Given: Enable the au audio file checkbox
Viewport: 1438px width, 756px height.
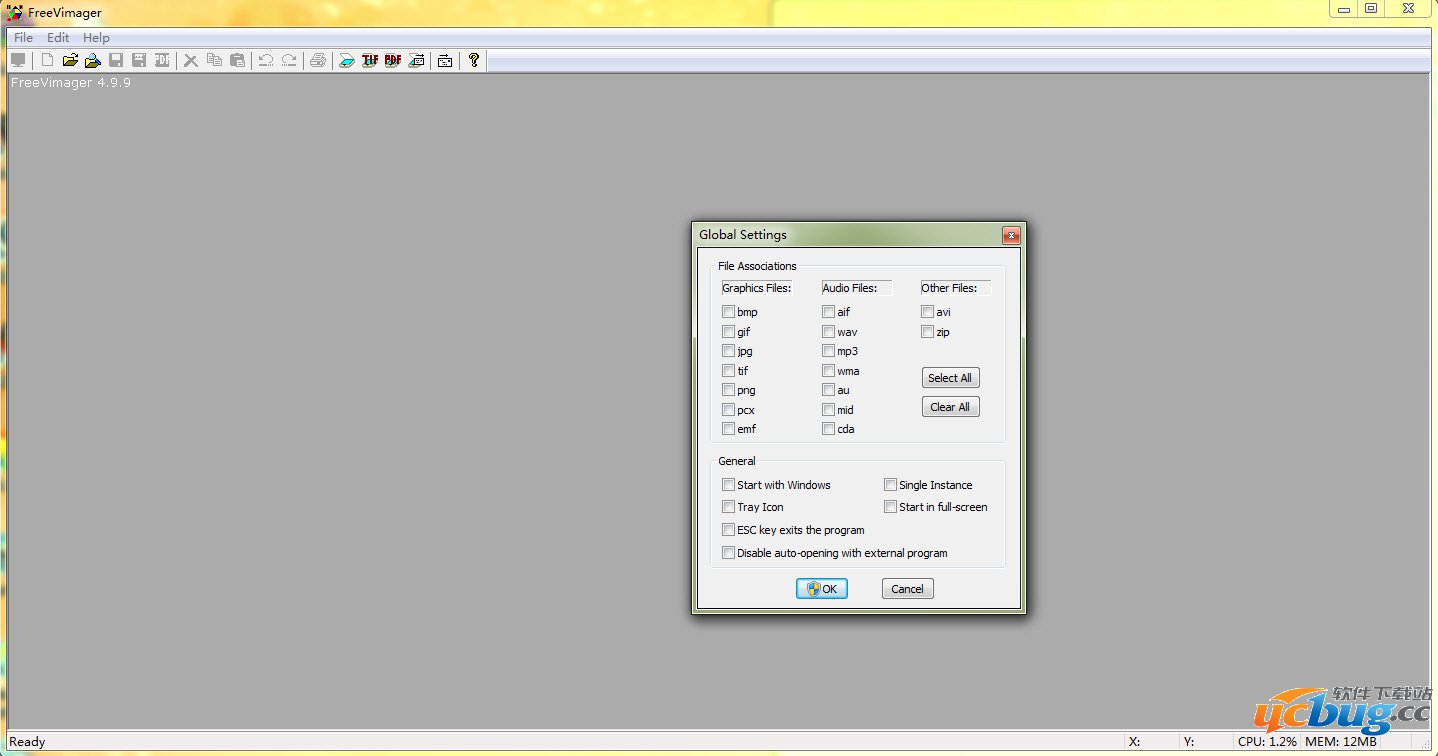Looking at the screenshot, I should point(828,390).
